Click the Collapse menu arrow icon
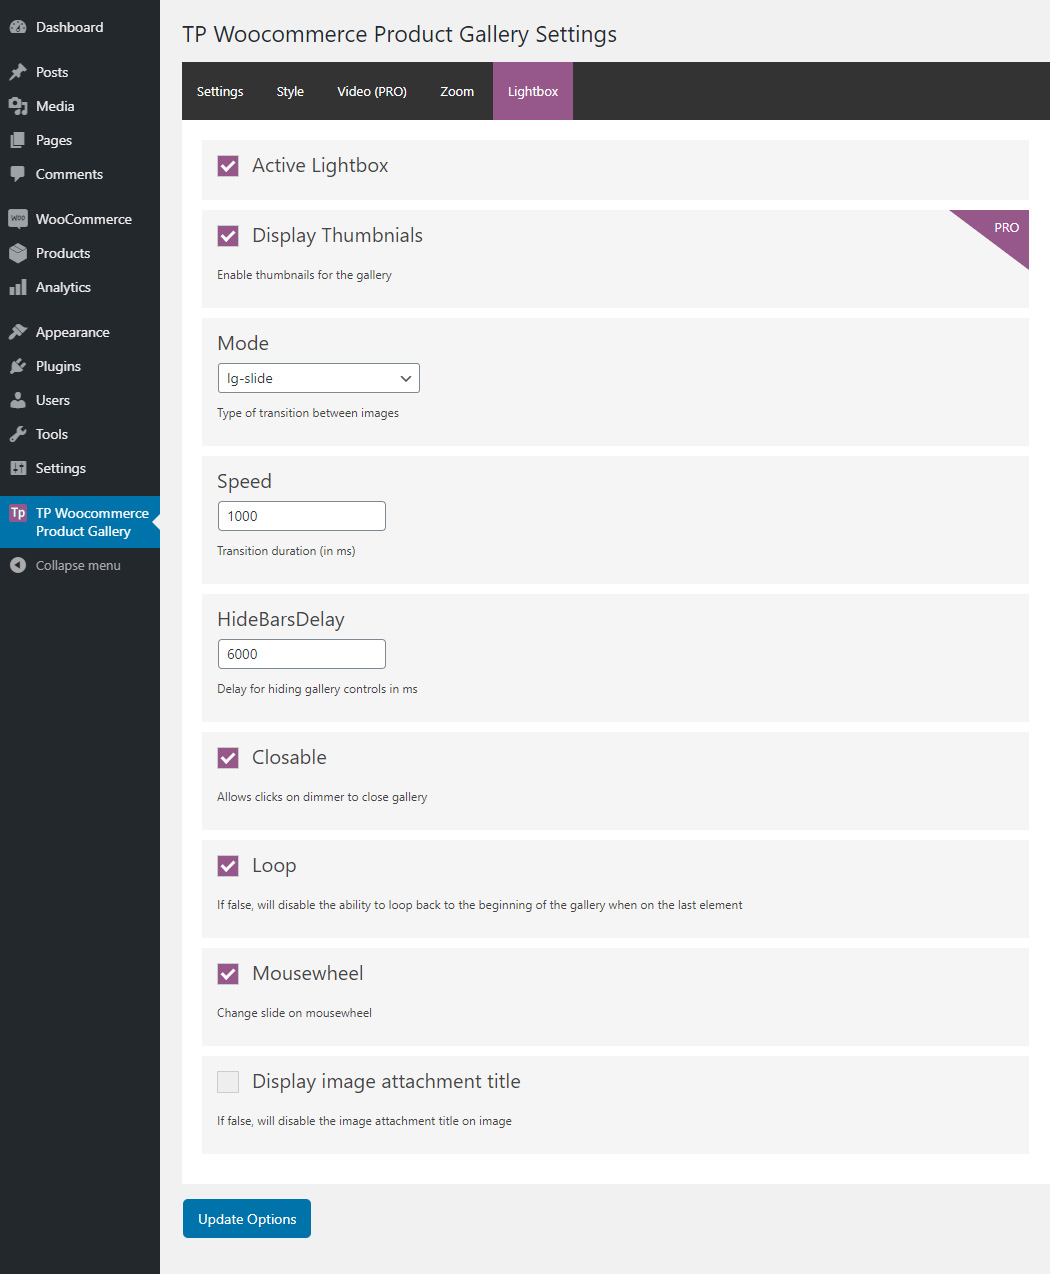Viewport: 1050px width, 1274px height. [x=18, y=565]
